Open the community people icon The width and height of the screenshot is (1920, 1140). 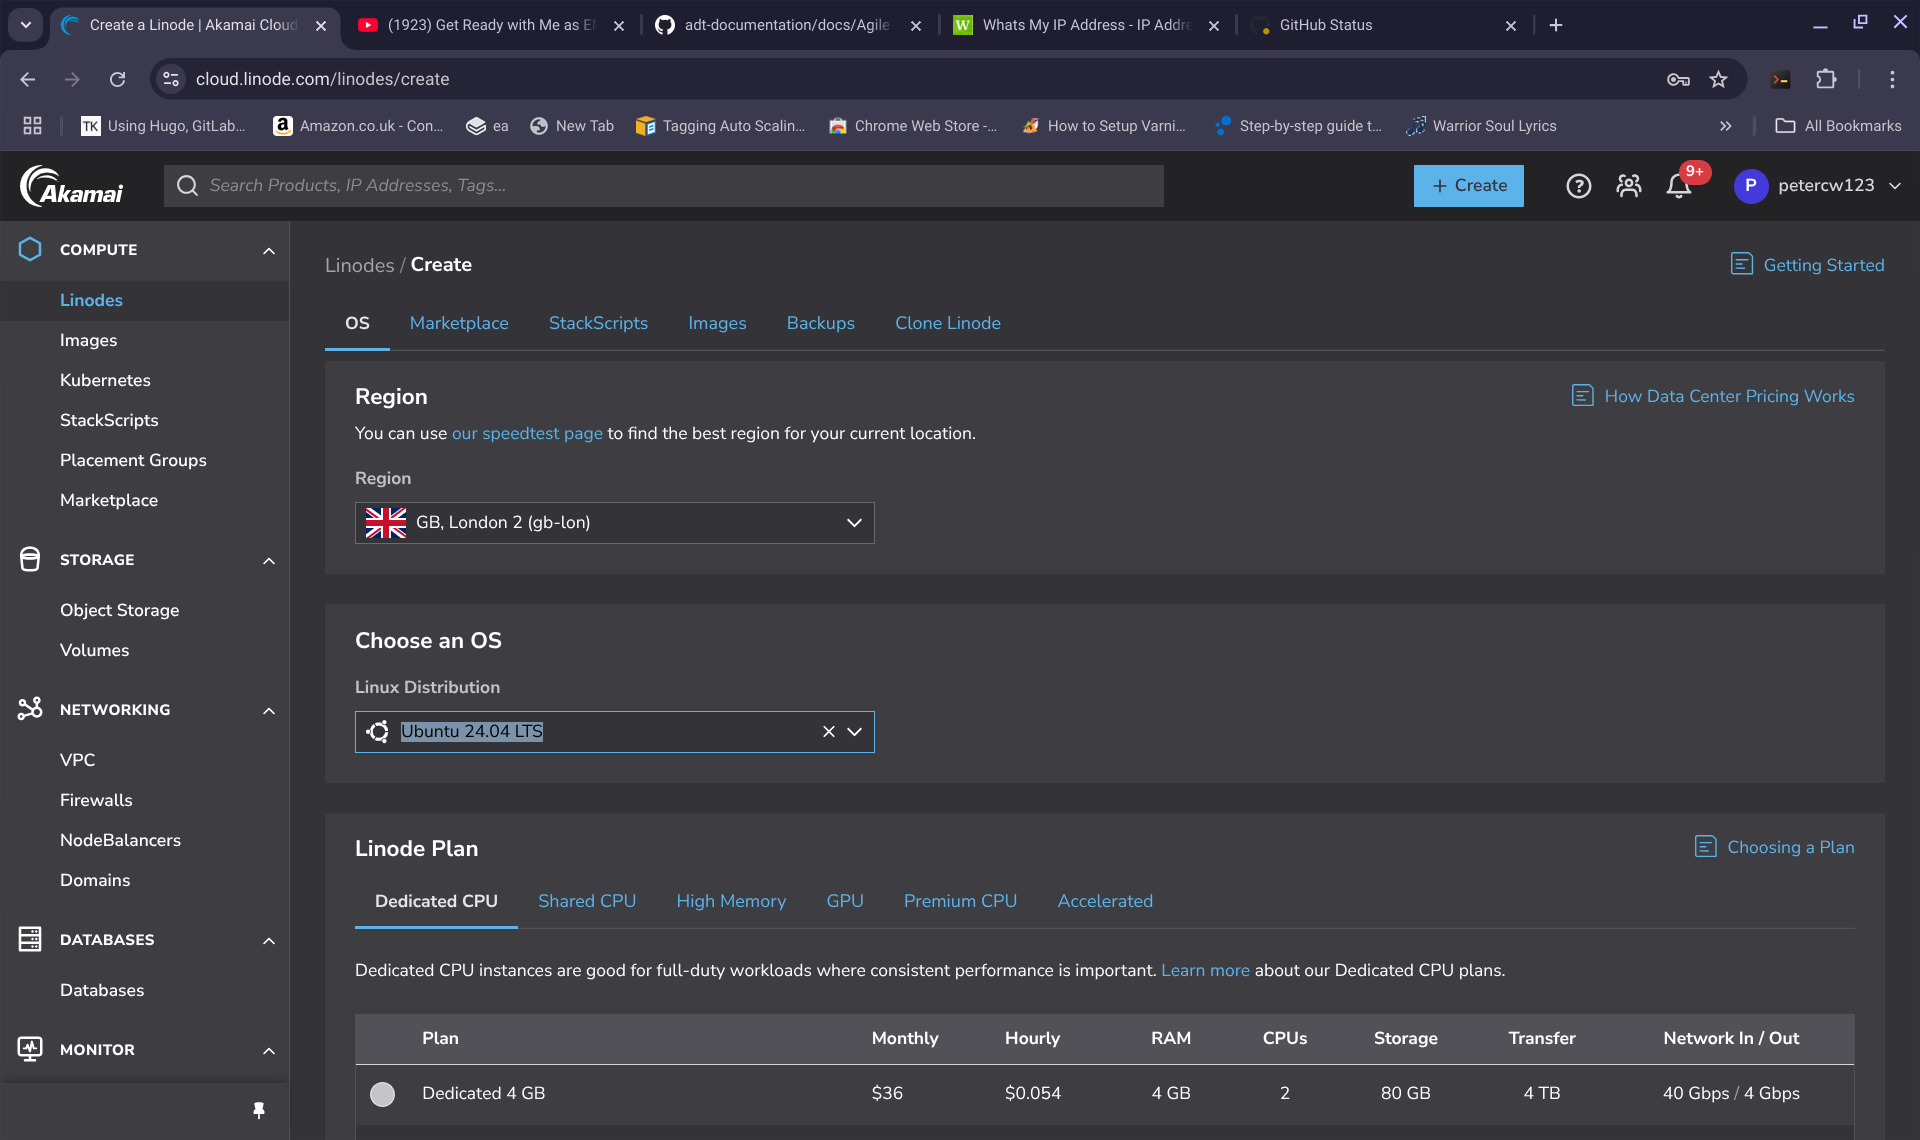(1628, 186)
